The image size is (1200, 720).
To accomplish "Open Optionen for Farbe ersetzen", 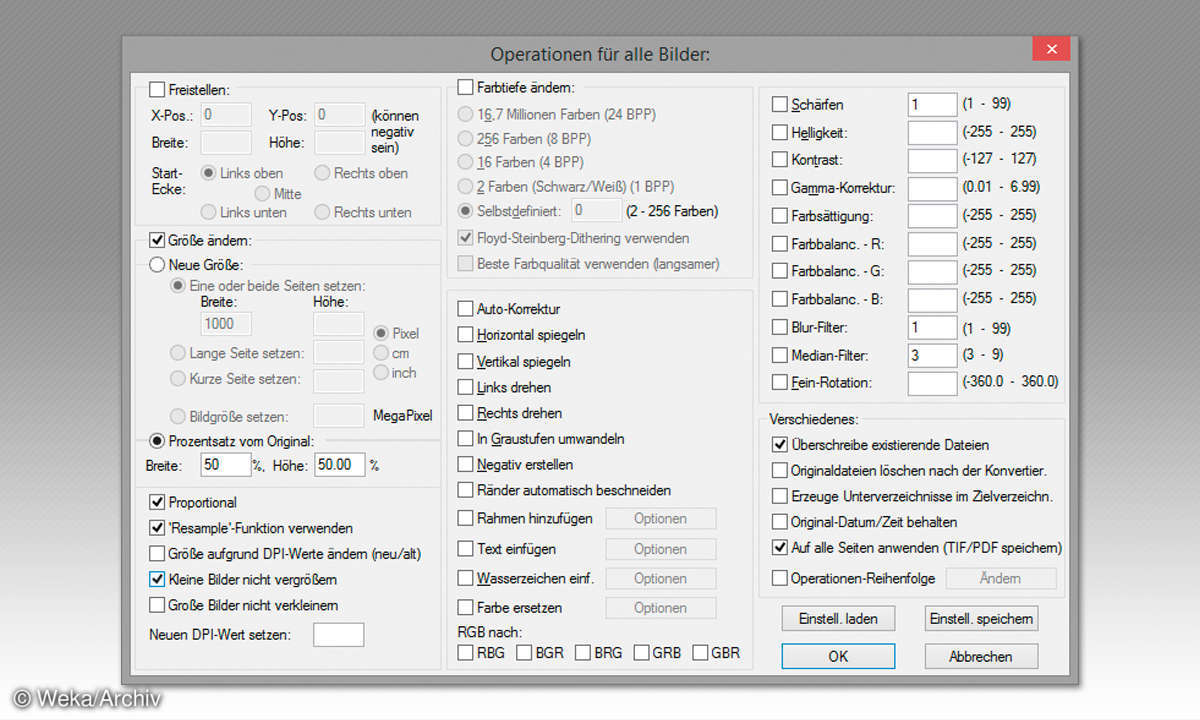I will [660, 608].
